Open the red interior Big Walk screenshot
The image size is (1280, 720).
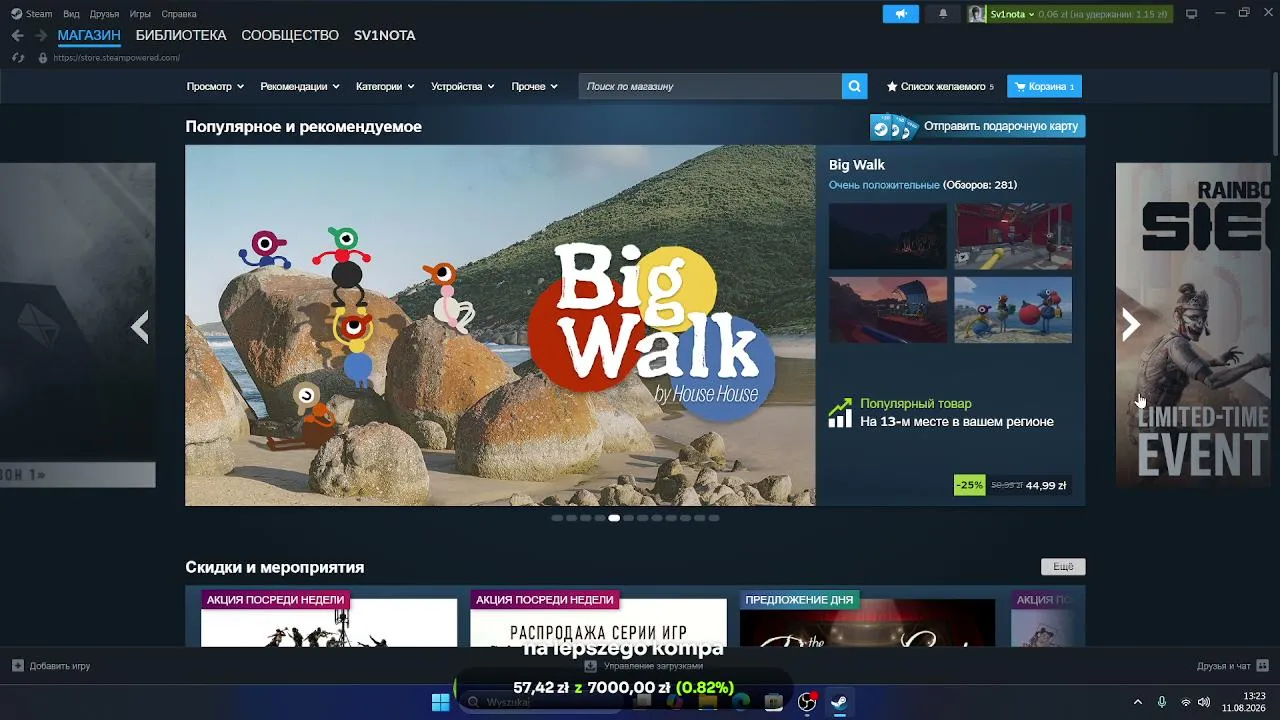(x=1013, y=236)
